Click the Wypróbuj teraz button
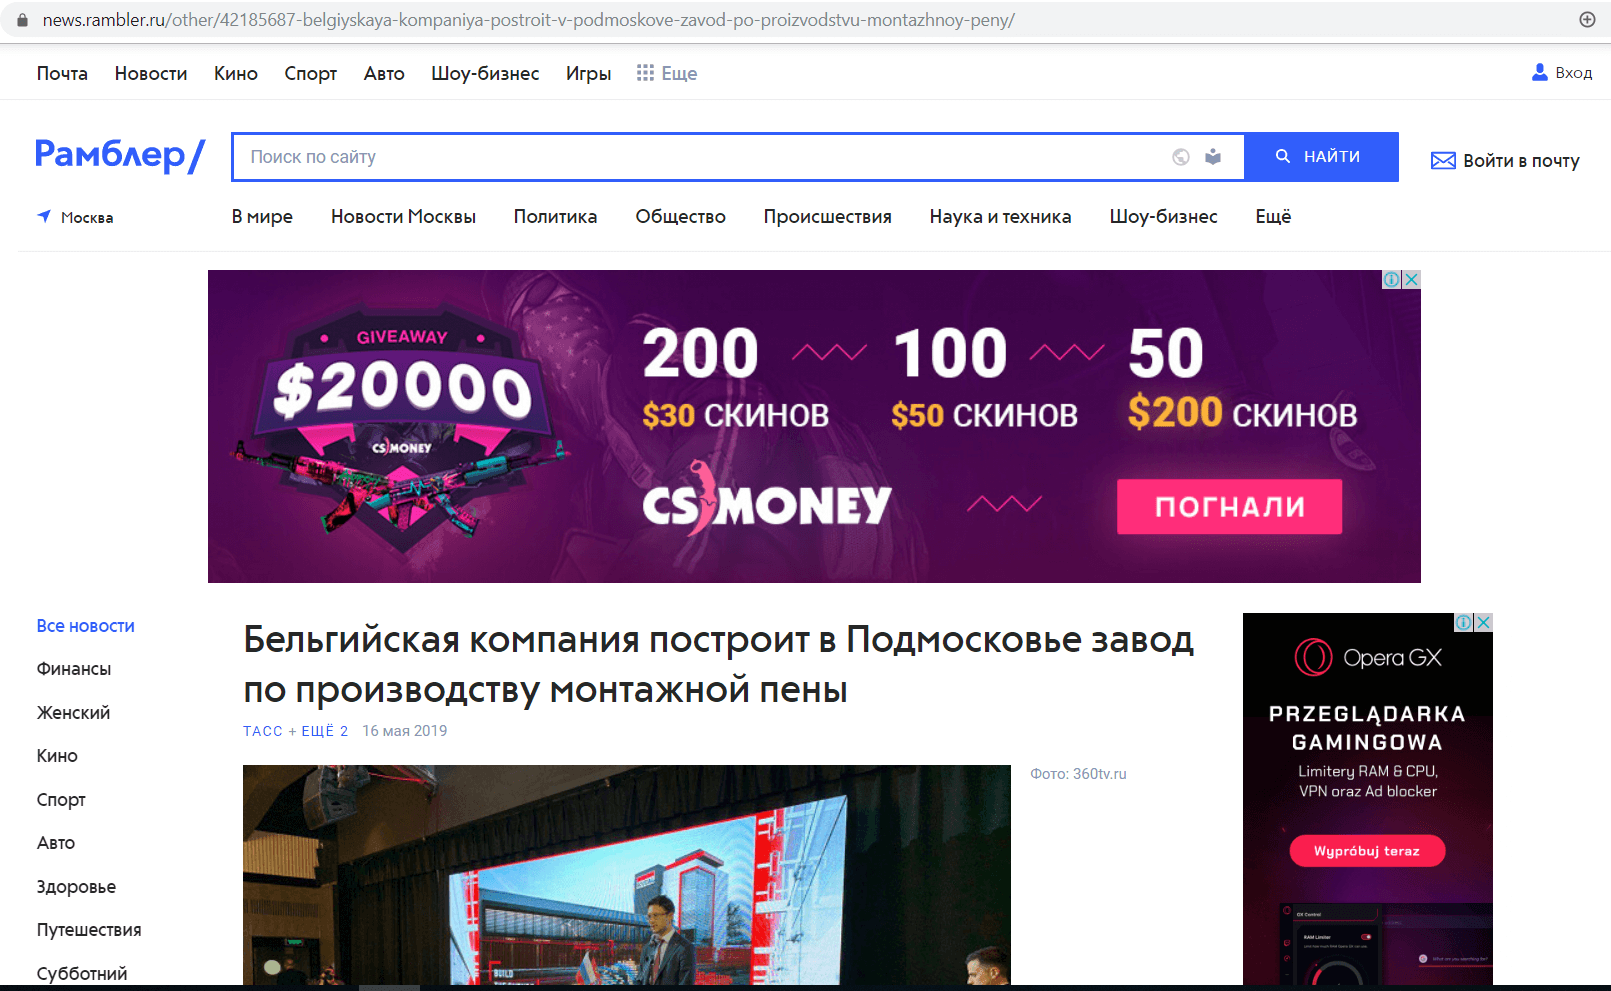Image resolution: width=1611 pixels, height=991 pixels. (x=1367, y=851)
